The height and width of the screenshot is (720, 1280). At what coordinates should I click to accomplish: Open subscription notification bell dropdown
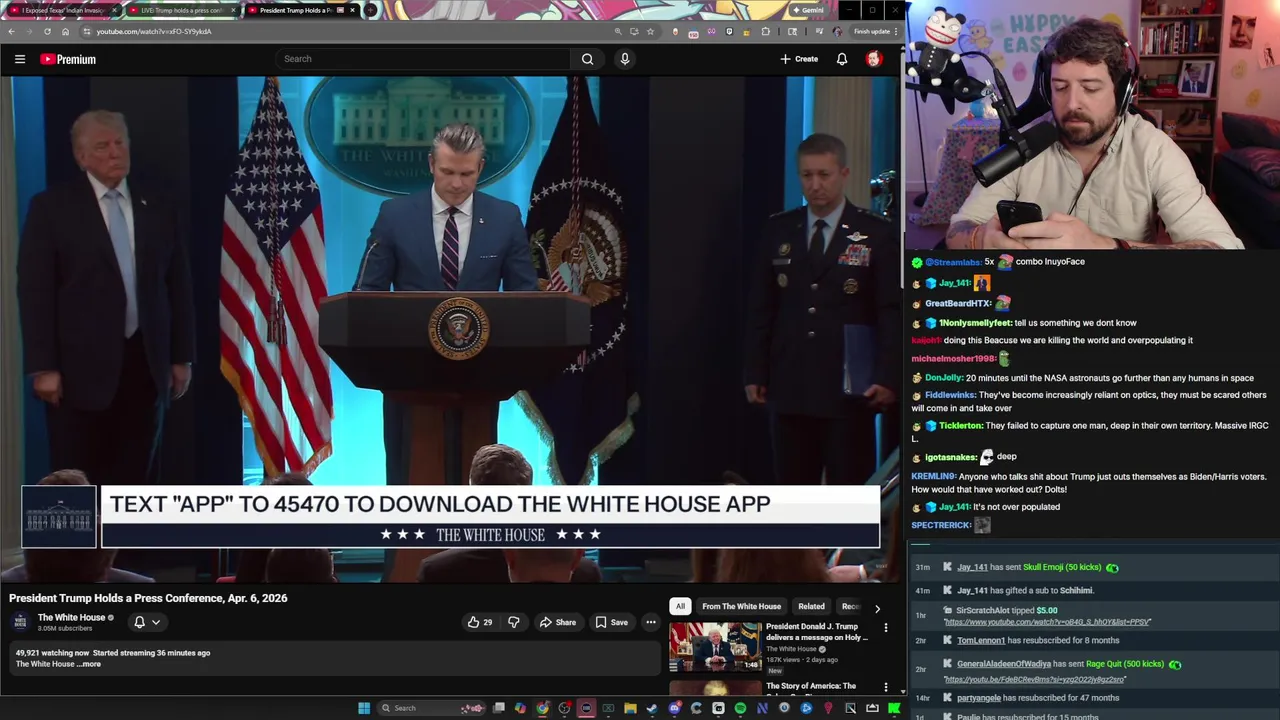point(146,622)
